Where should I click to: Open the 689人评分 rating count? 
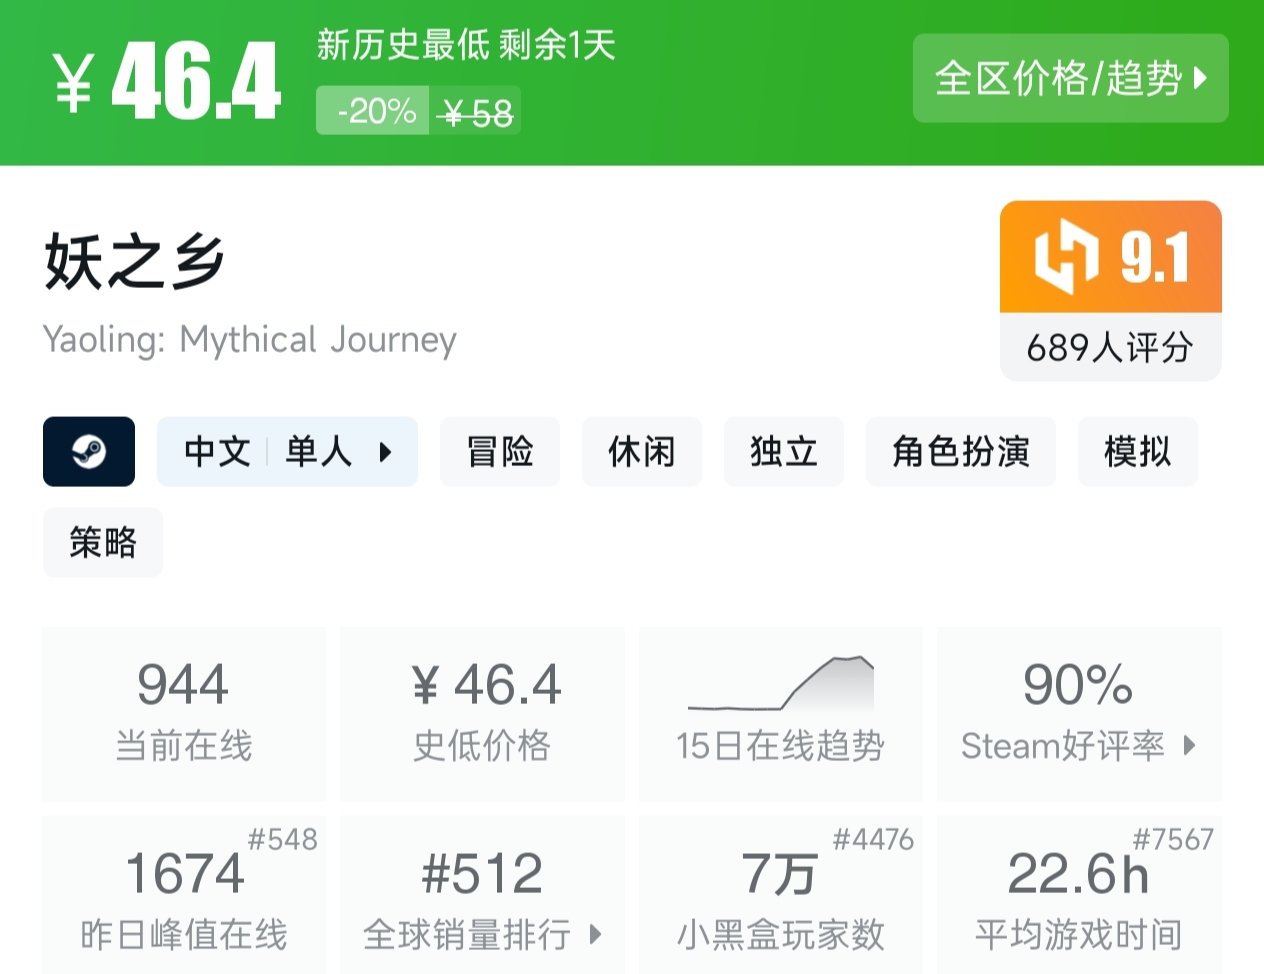coord(1110,348)
